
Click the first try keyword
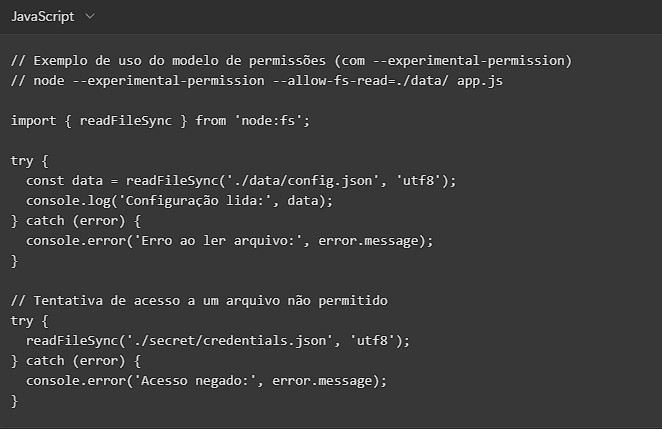22,160
